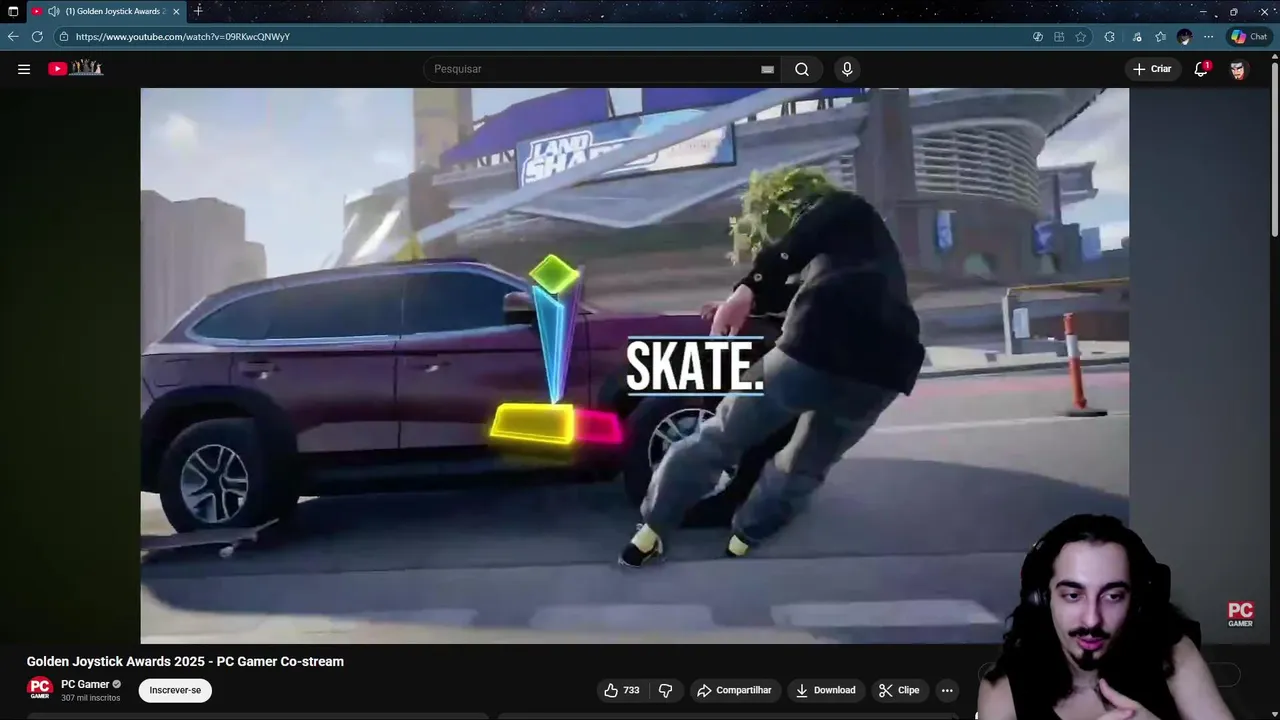Click the video player showing SKATE.
Viewport: 1280px width, 720px height.
point(634,365)
